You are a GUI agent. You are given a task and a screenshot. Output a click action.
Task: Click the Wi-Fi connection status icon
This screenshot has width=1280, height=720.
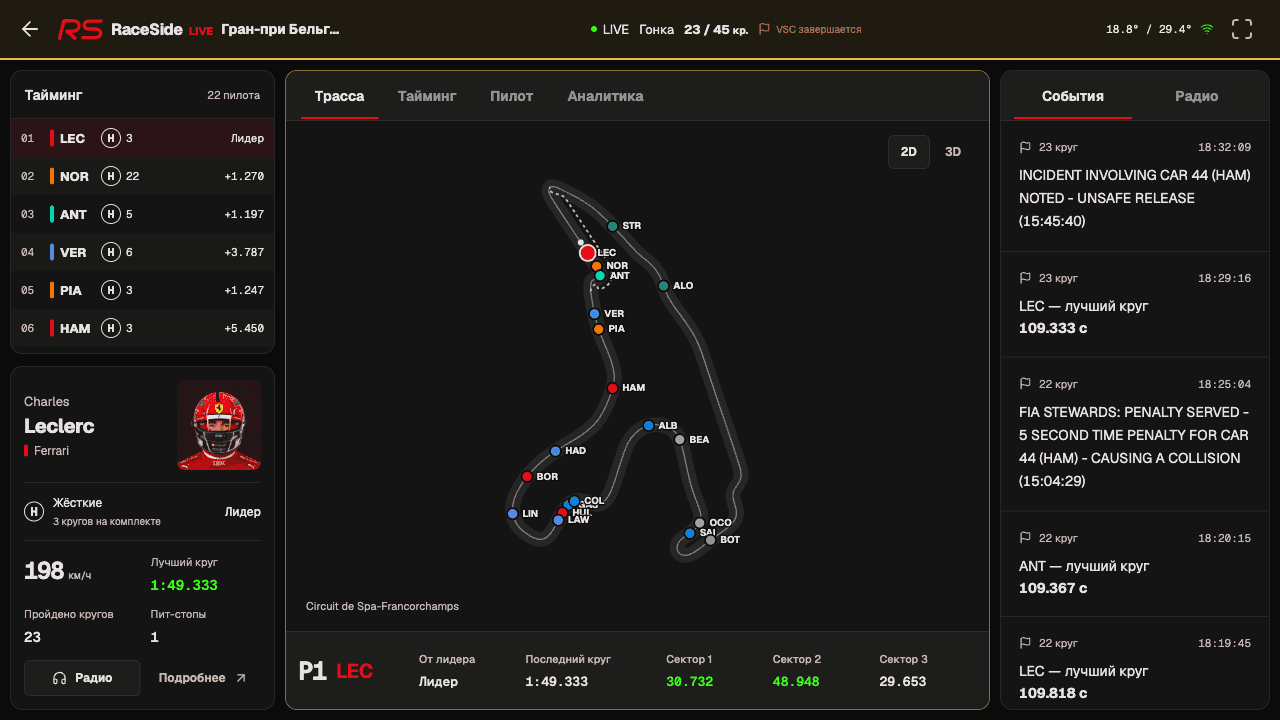1207,29
